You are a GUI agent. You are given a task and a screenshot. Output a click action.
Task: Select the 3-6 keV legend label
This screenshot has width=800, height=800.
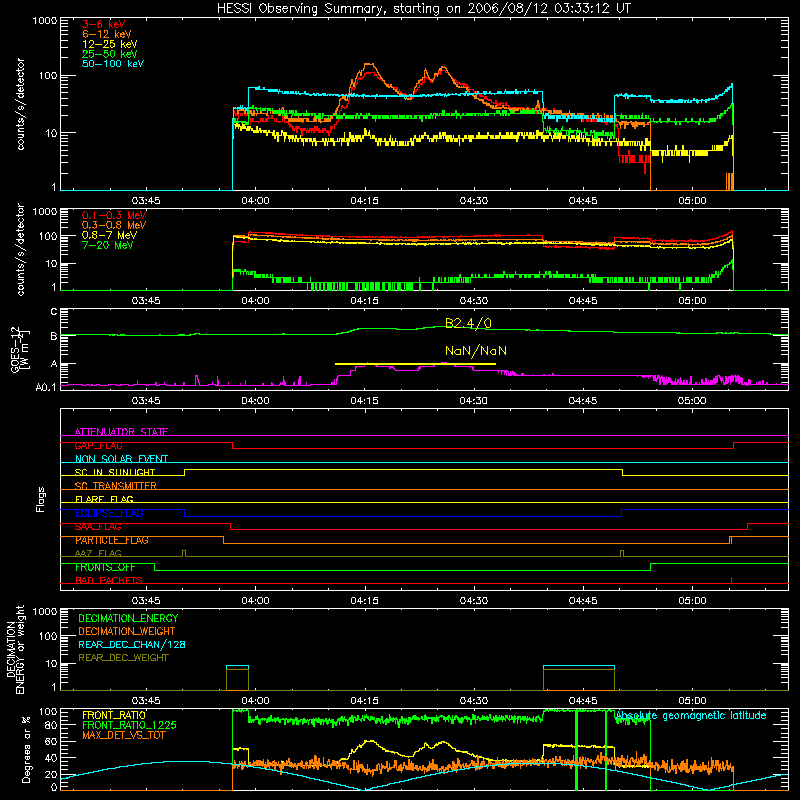[104, 24]
